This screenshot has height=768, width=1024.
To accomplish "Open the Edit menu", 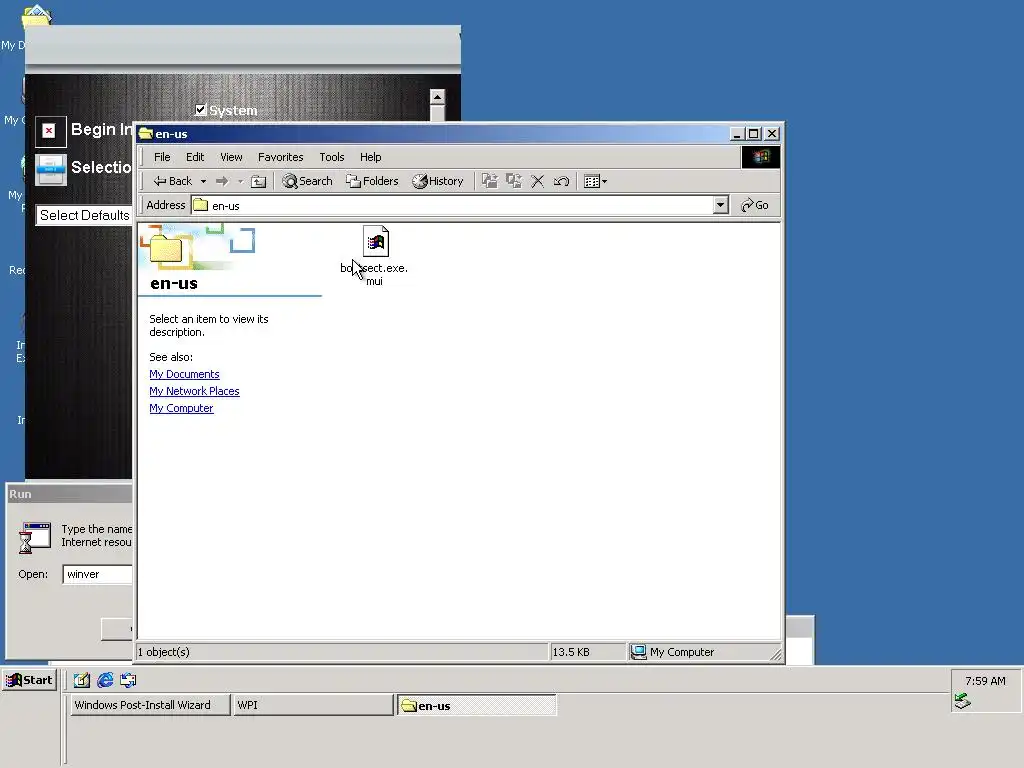I will [195, 157].
